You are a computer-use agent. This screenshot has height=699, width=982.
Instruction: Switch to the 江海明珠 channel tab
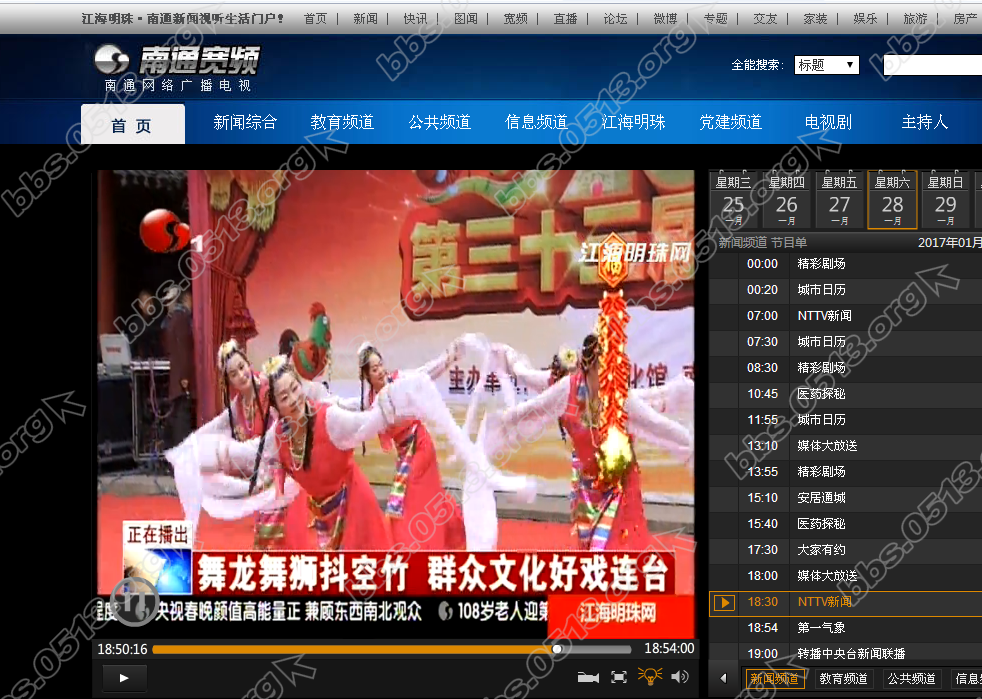(x=633, y=122)
